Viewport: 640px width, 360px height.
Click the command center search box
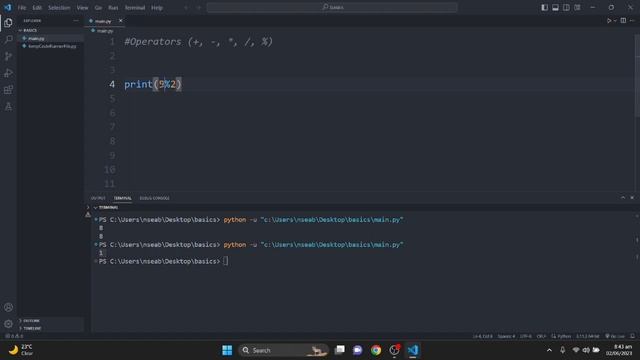[332, 7]
